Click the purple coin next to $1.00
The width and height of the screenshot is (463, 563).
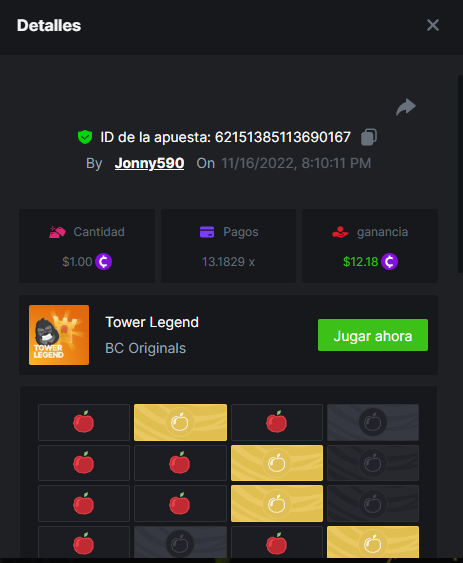(x=103, y=261)
